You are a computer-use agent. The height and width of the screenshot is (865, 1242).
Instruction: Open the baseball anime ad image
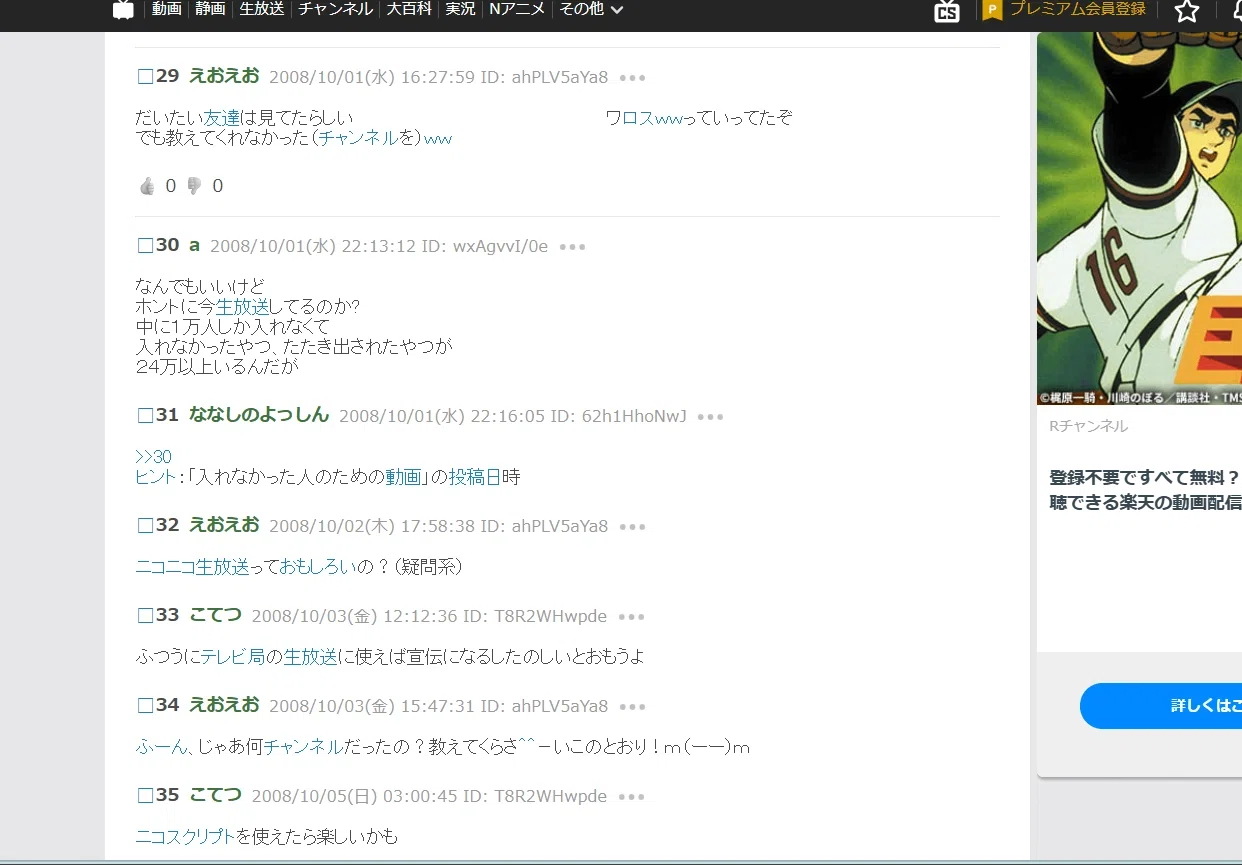click(x=1139, y=218)
